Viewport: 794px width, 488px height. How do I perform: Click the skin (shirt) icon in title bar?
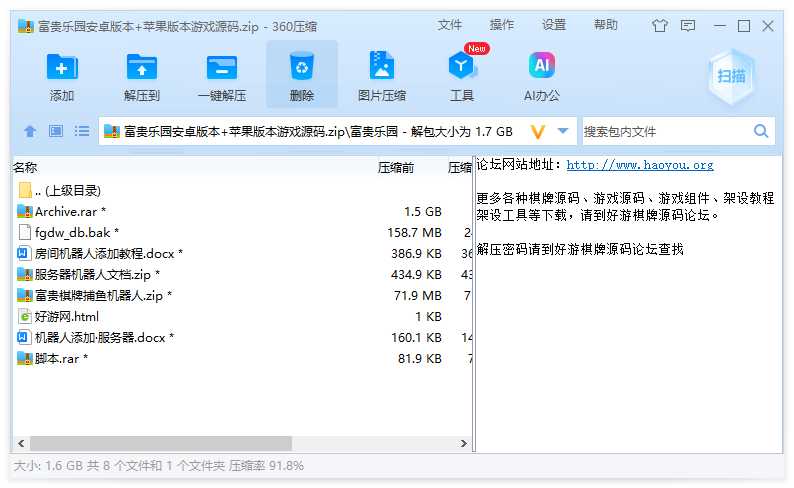[659, 25]
